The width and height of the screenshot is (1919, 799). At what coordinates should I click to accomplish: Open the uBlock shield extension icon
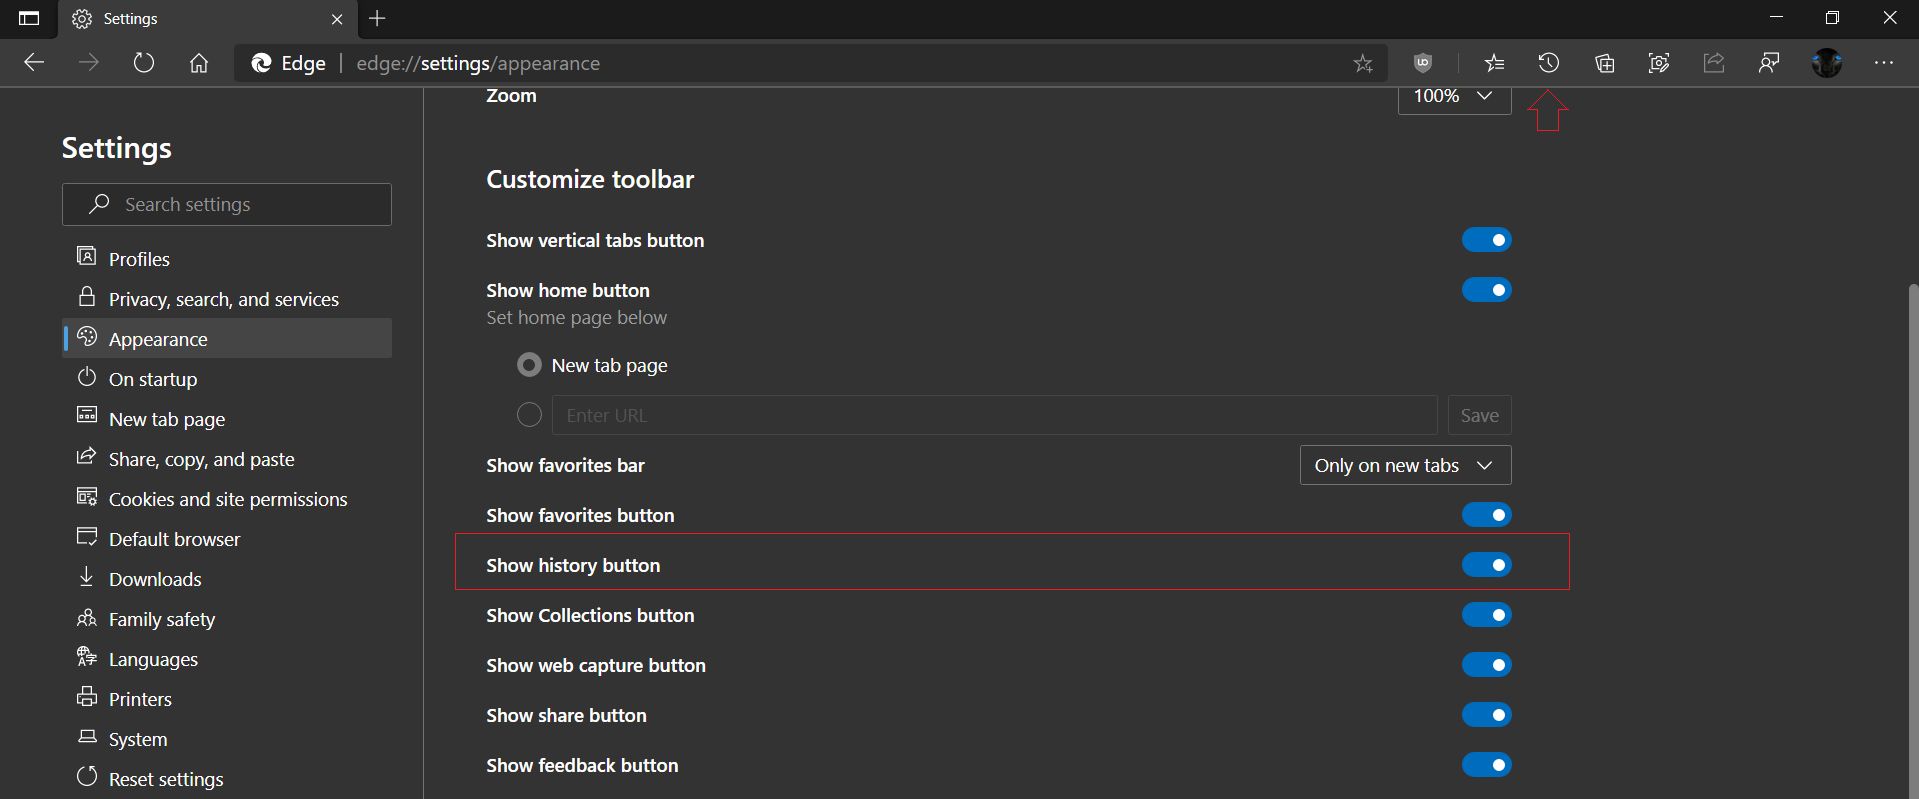(1423, 63)
